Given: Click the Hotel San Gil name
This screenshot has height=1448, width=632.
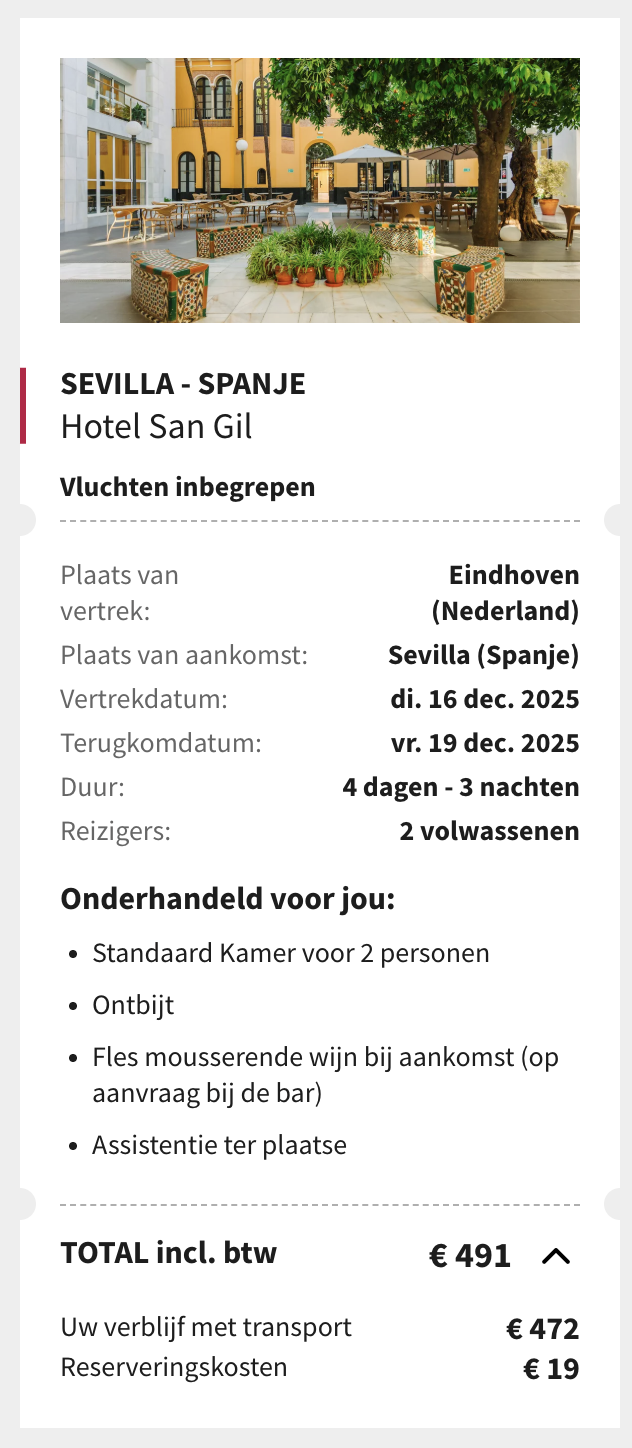Looking at the screenshot, I should [x=156, y=427].
